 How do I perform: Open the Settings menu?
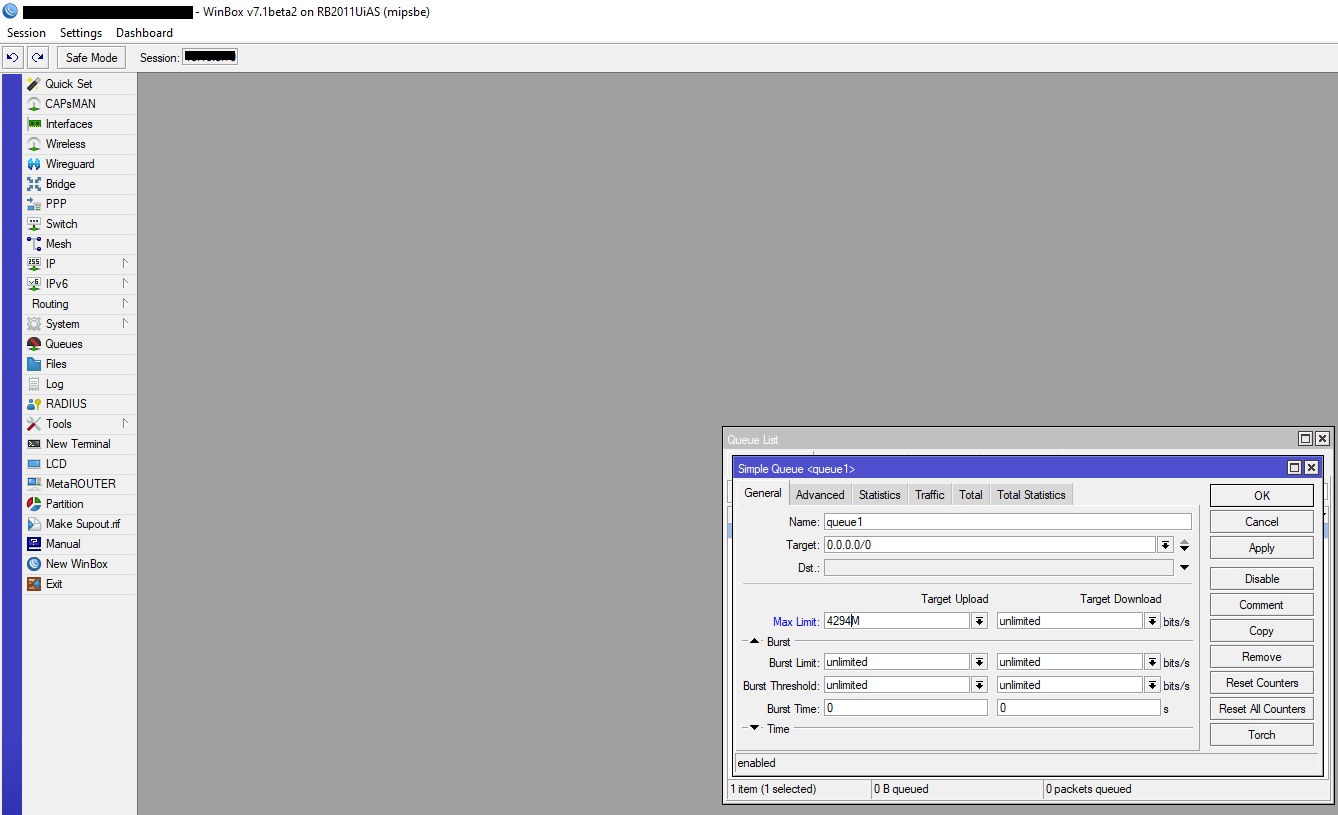point(81,33)
